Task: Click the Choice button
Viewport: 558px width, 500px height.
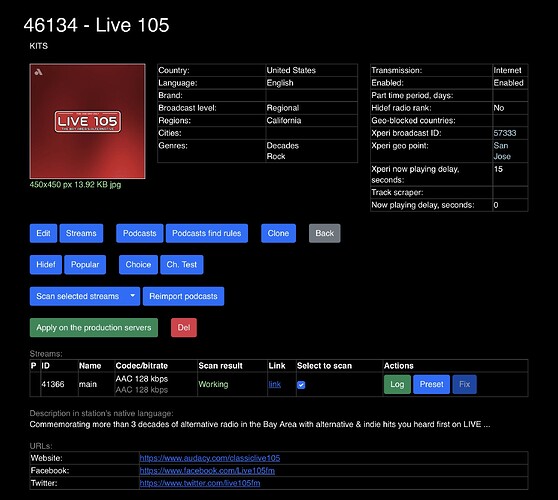Action: pos(138,265)
